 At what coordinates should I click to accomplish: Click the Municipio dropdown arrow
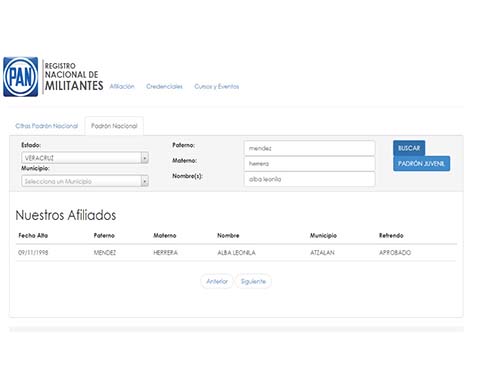[x=145, y=181]
